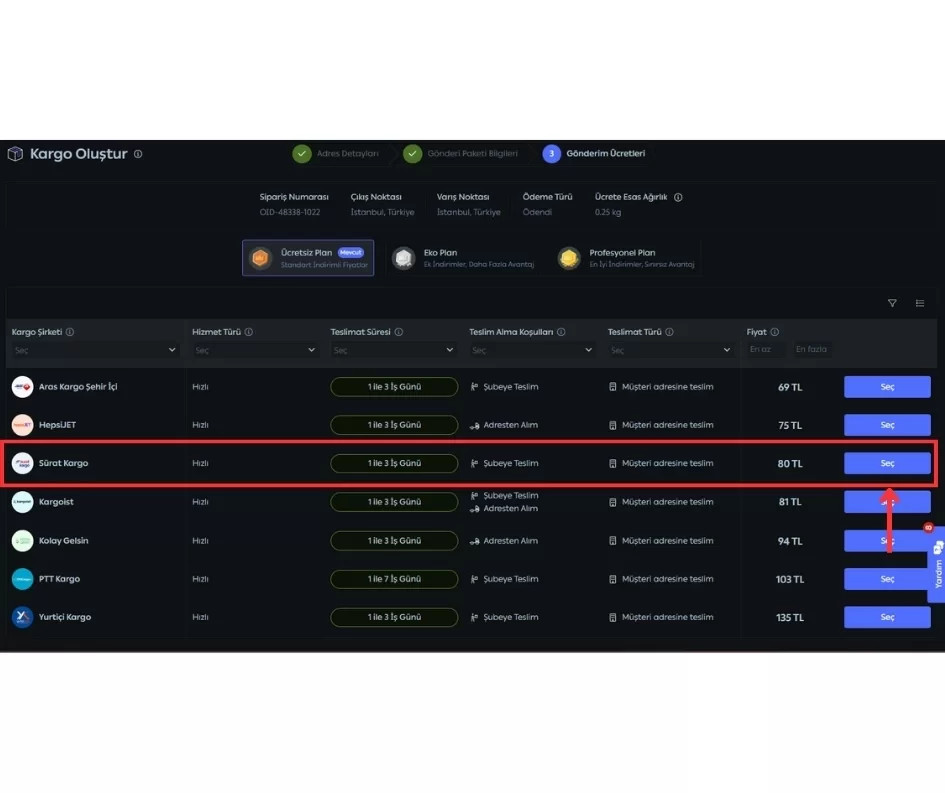This screenshot has height=793, width=945.
Task: Select the Ücretsiz Plan card
Action: [x=308, y=258]
